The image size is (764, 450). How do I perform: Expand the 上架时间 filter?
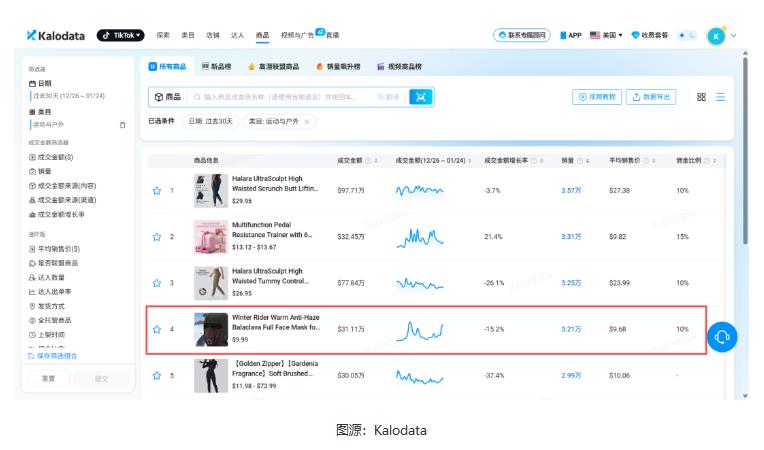point(47,335)
